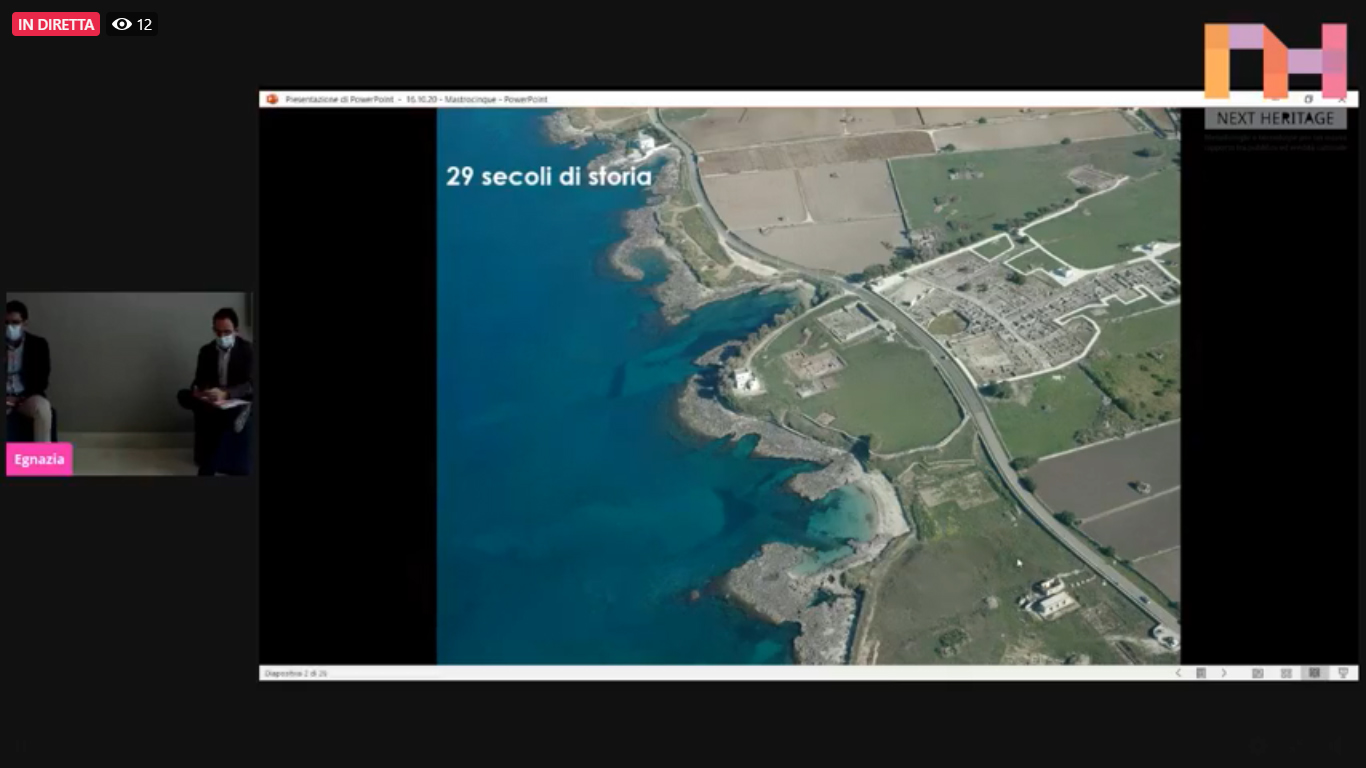Click the Next Heritage colorful logo
The image size is (1366, 768).
pos(1275,60)
